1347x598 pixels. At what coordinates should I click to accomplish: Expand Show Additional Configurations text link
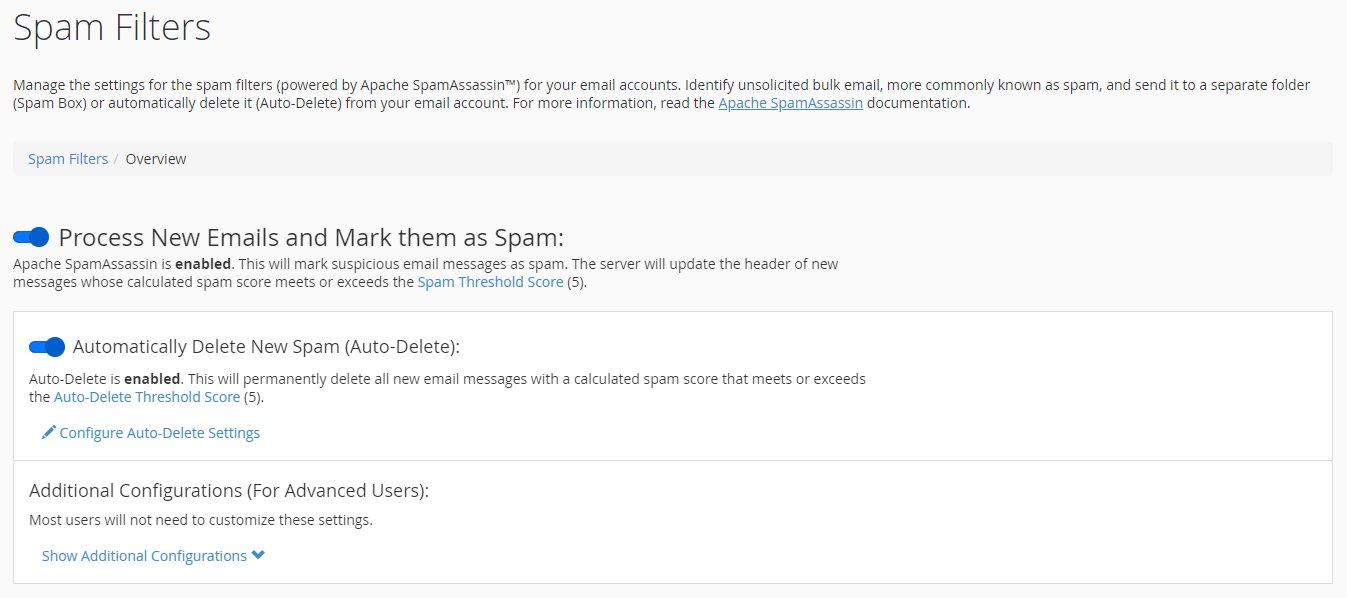[144, 556]
